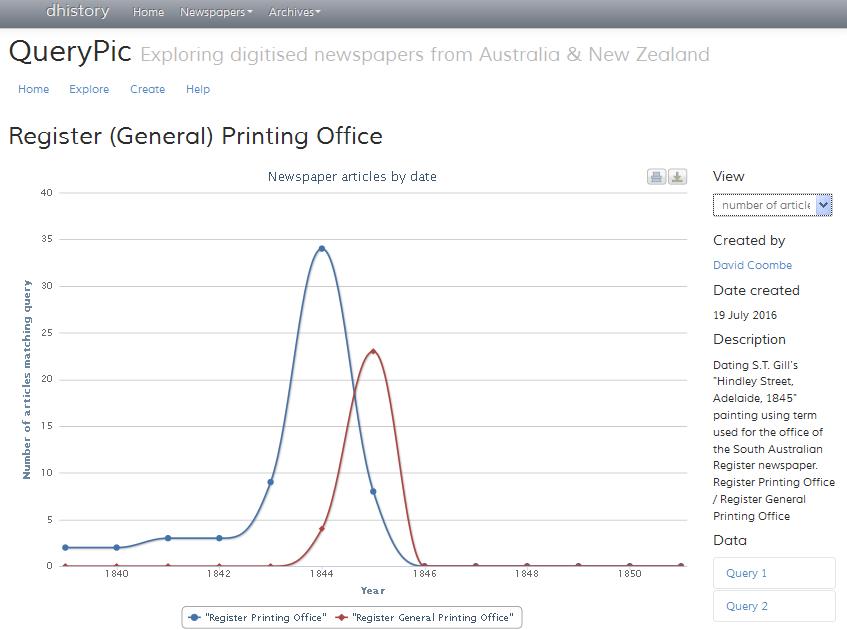This screenshot has width=847, height=630.
Task: Toggle "Register Printing Office" series in the legend
Action: tap(258, 618)
